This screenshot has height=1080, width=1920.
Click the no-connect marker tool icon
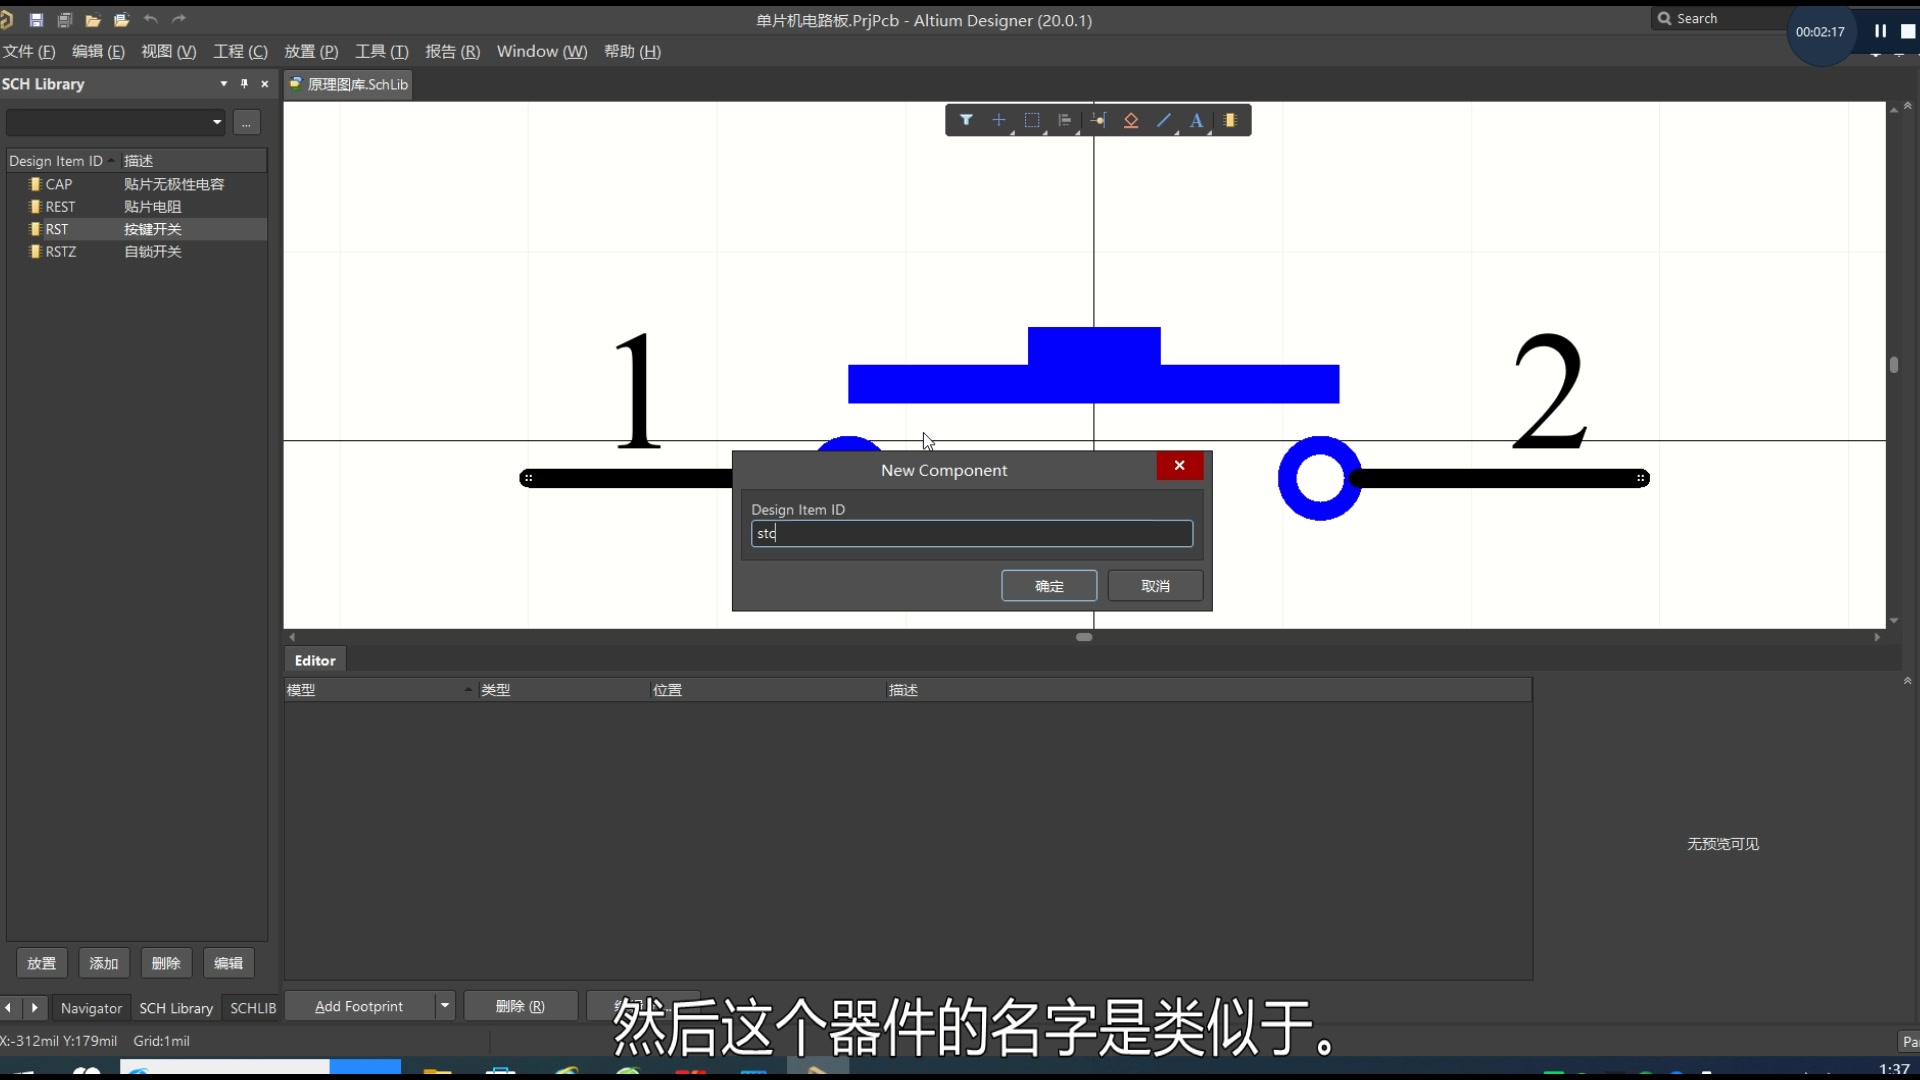[x=998, y=120]
